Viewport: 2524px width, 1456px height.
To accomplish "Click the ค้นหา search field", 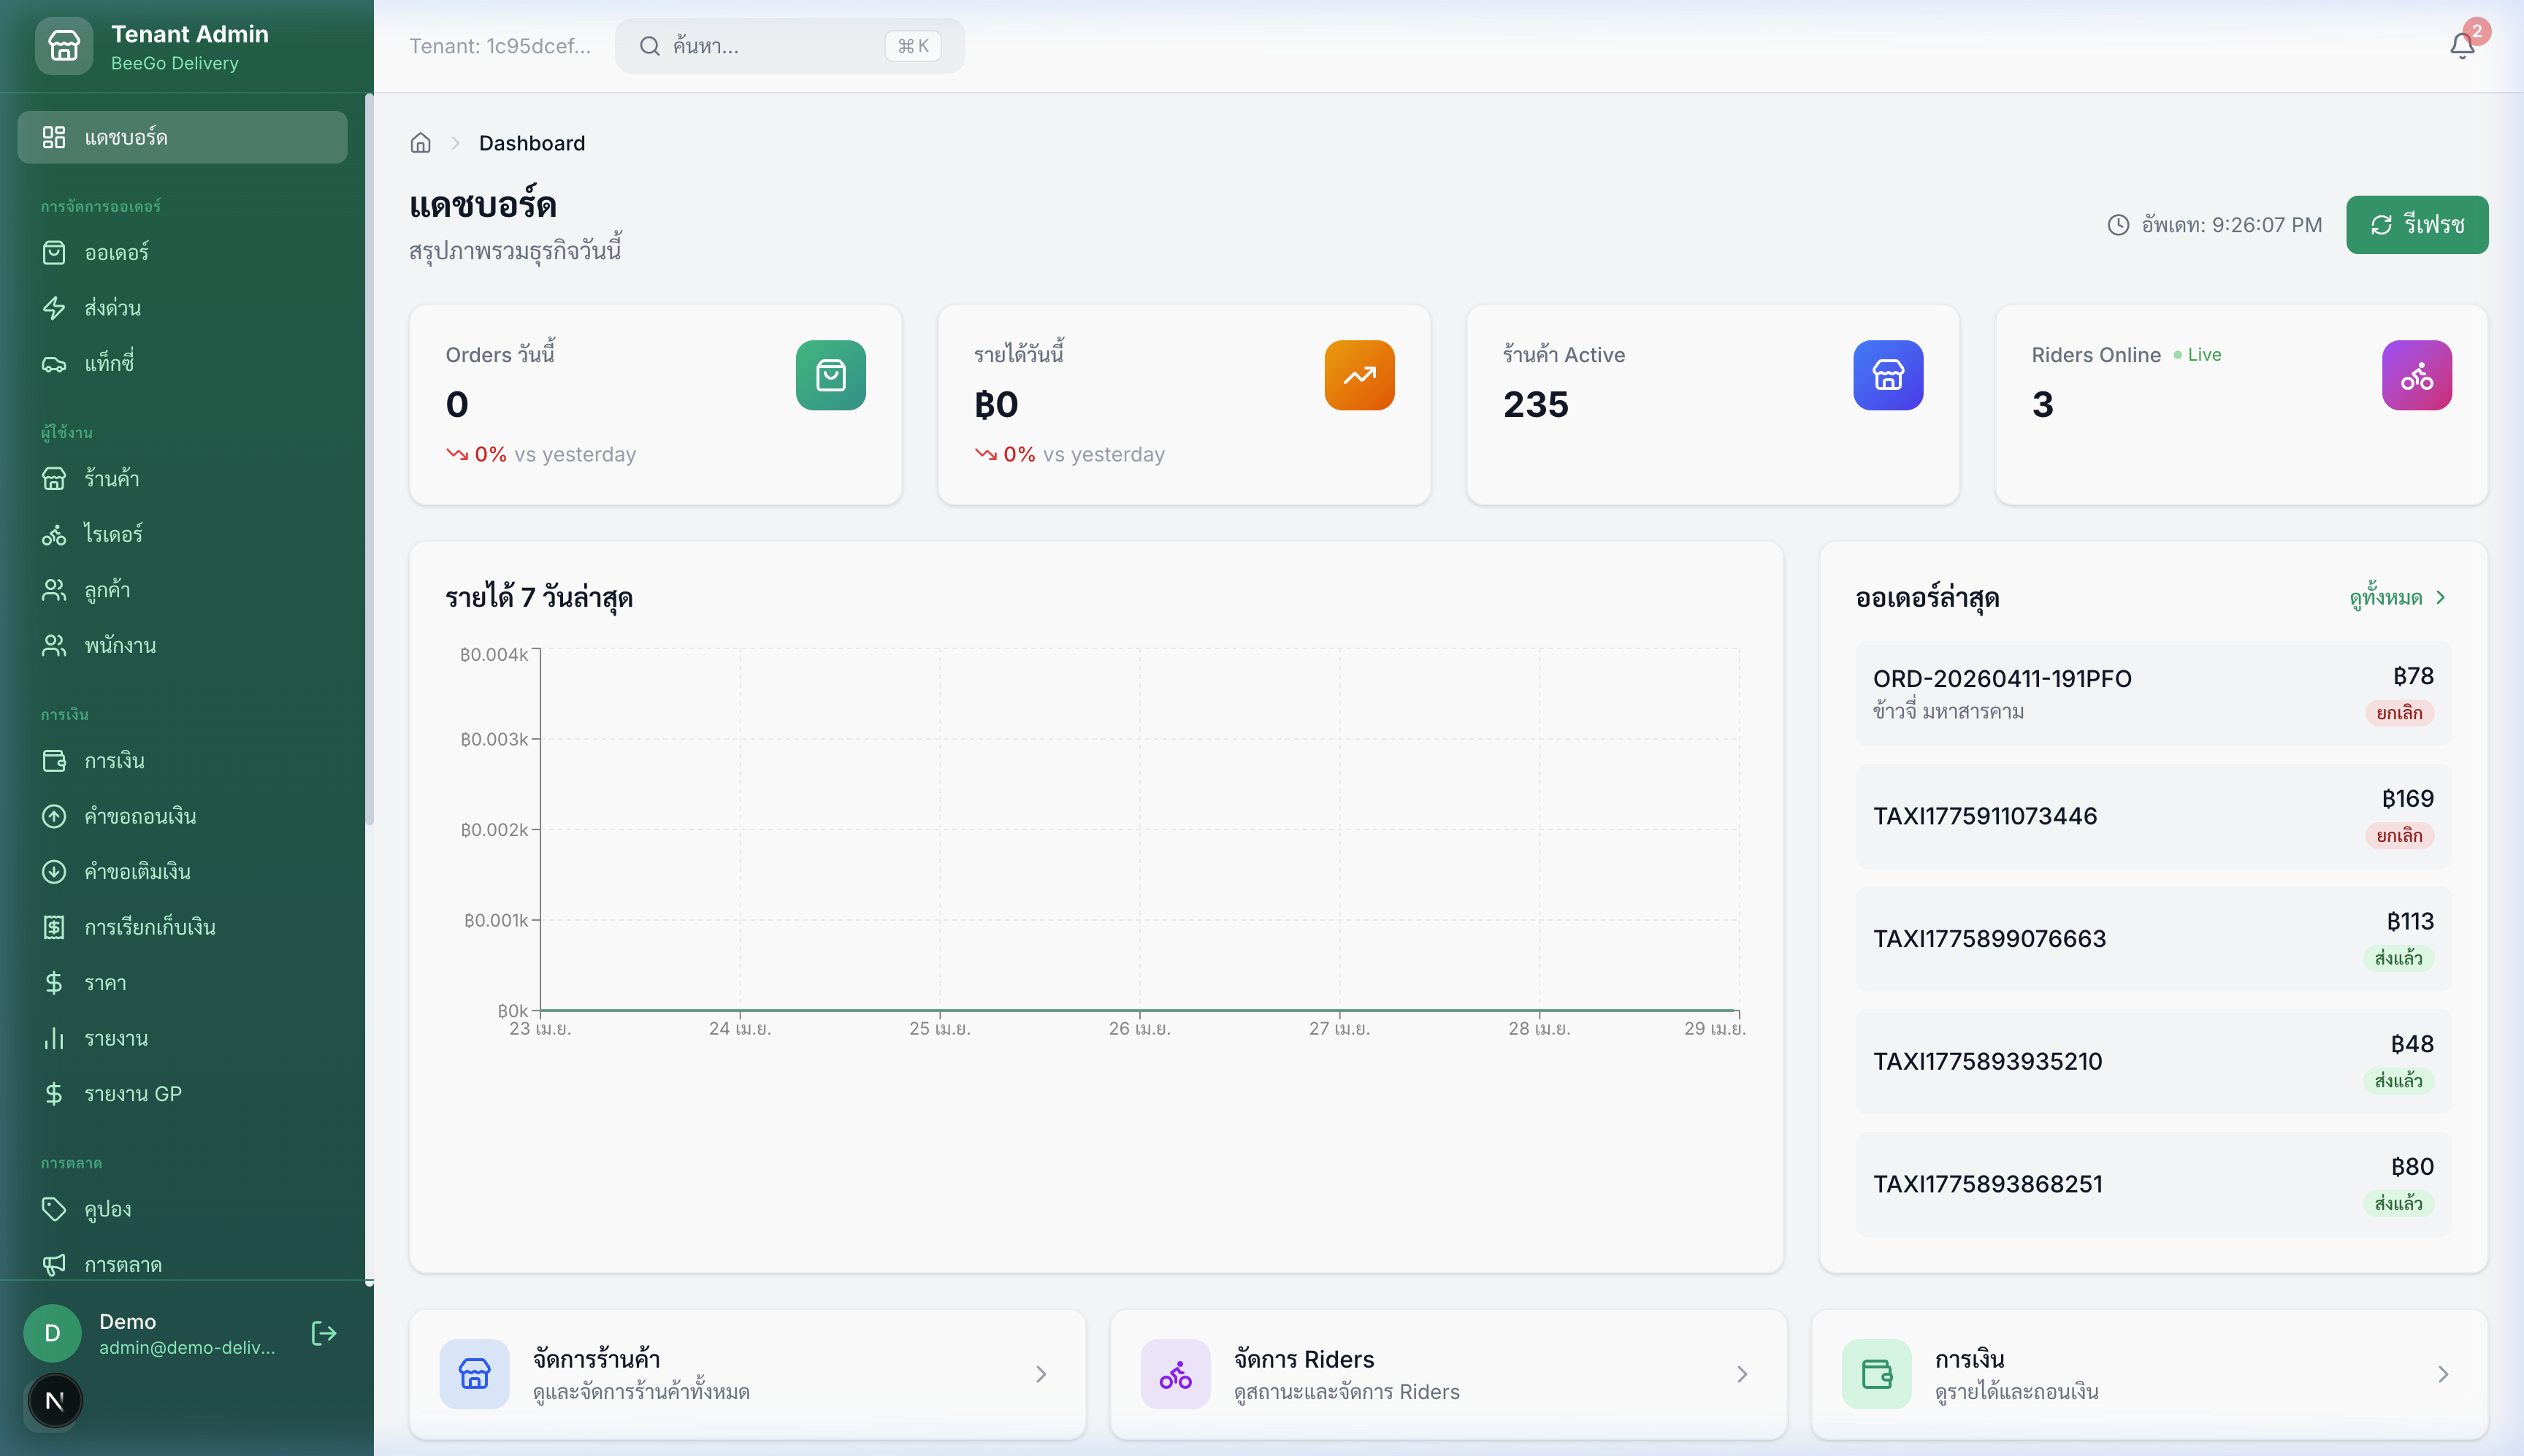I will [x=780, y=45].
